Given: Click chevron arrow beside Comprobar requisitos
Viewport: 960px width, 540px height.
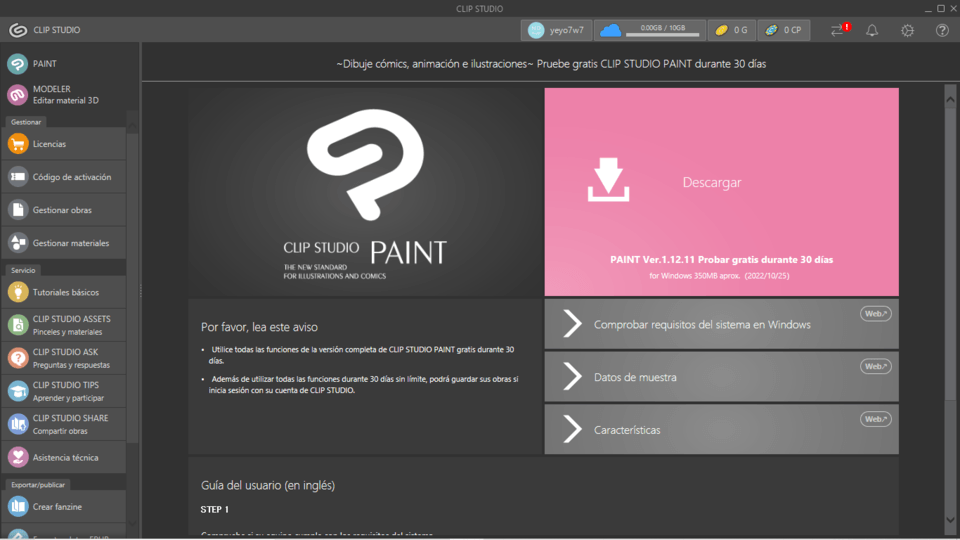Looking at the screenshot, I should point(572,324).
